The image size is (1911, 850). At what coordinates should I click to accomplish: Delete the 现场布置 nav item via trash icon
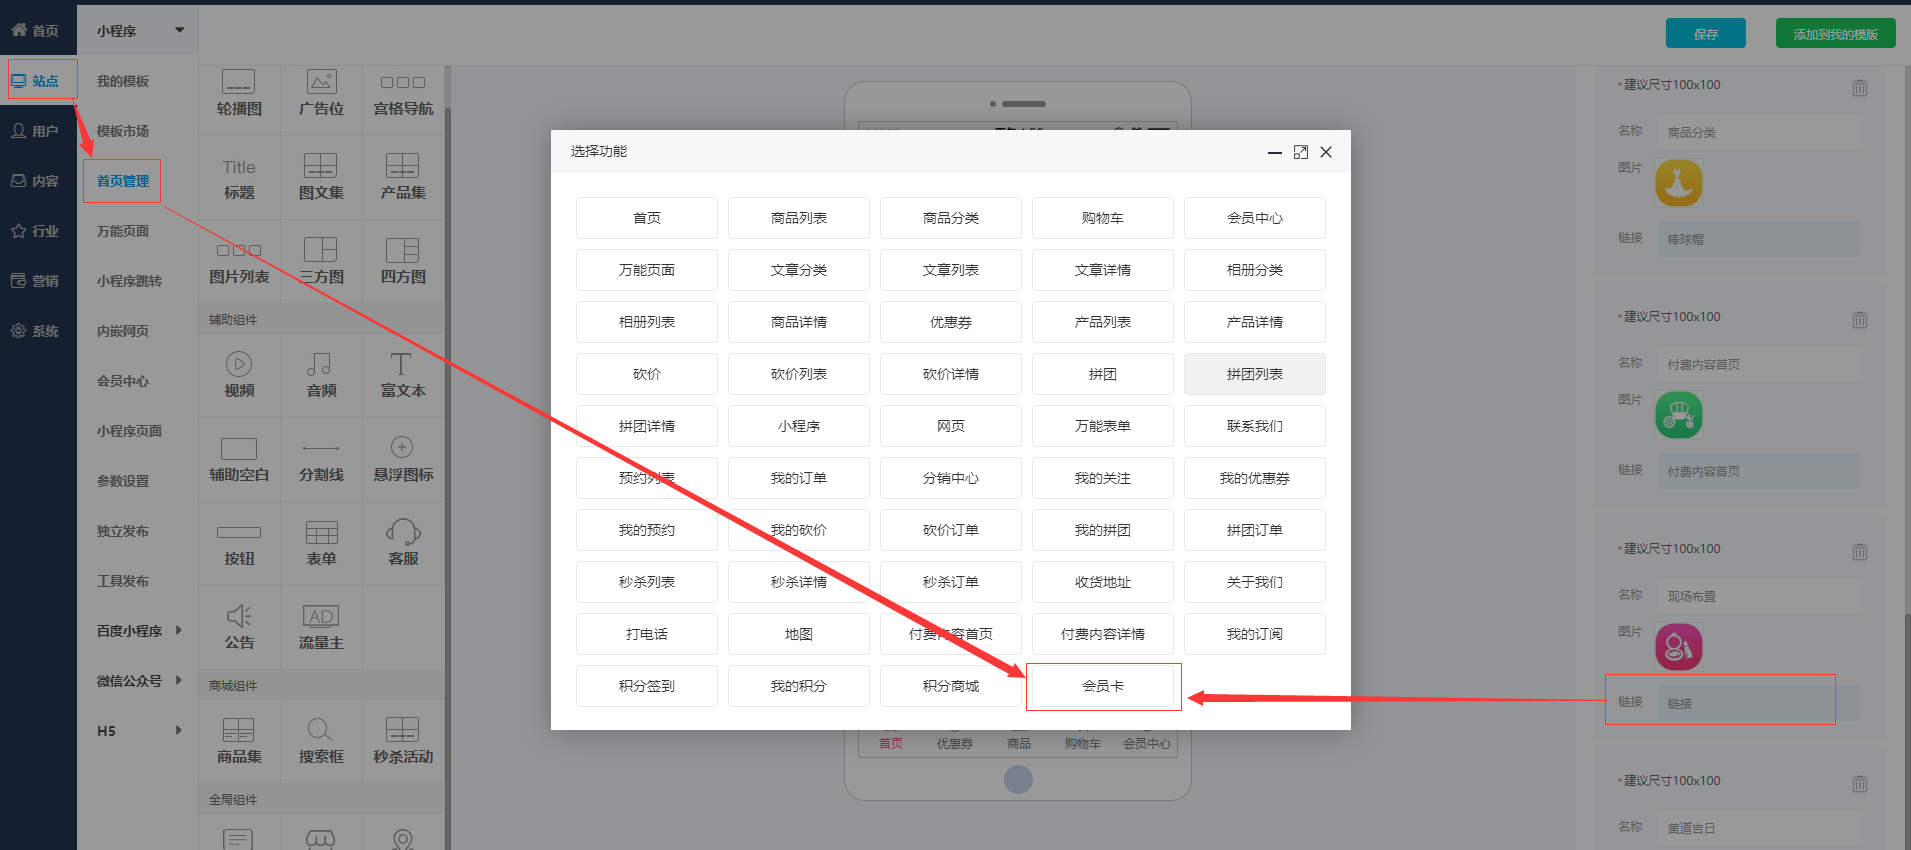pyautogui.click(x=1859, y=552)
